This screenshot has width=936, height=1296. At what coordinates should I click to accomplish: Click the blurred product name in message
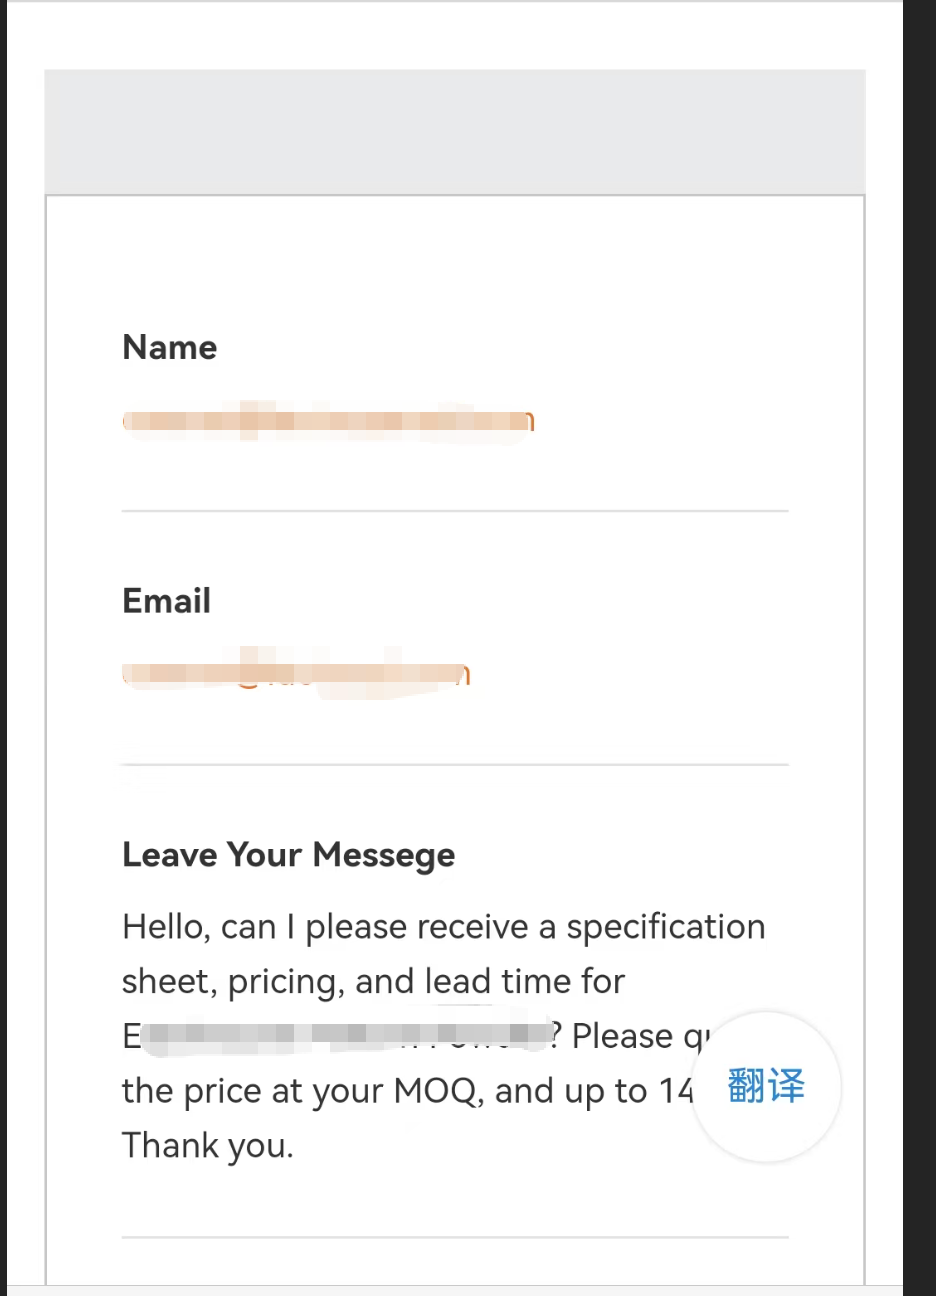click(345, 1036)
